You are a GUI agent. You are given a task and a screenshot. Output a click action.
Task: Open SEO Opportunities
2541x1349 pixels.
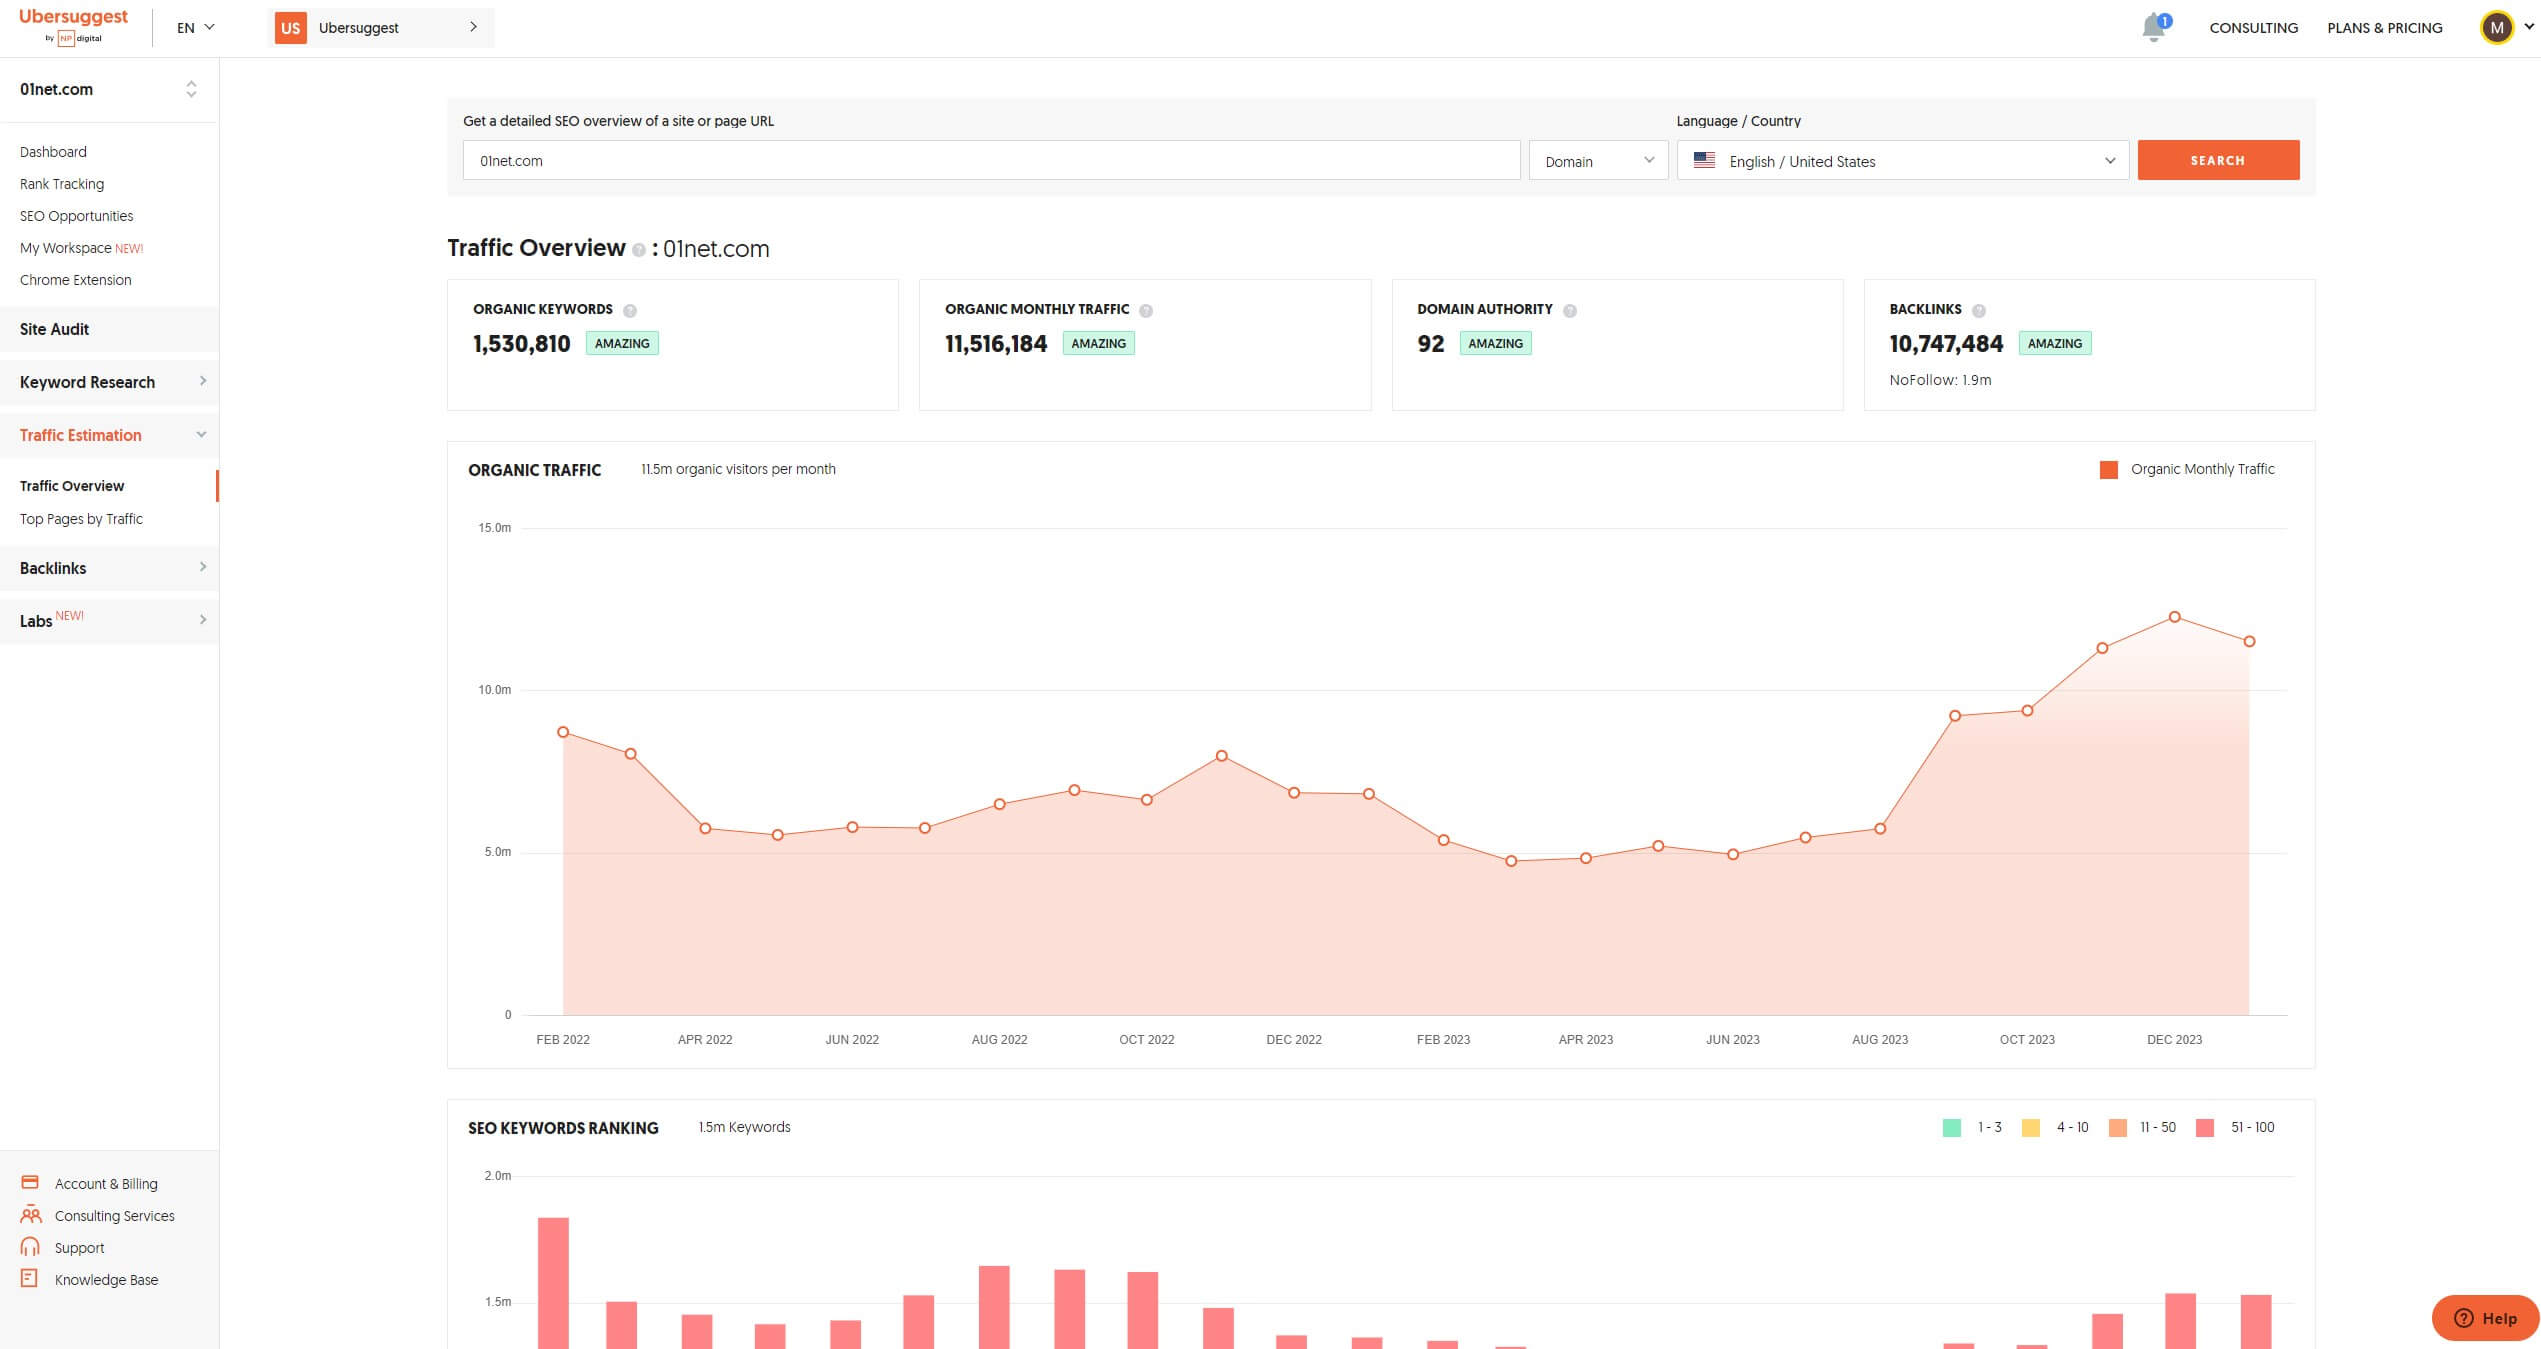[76, 216]
